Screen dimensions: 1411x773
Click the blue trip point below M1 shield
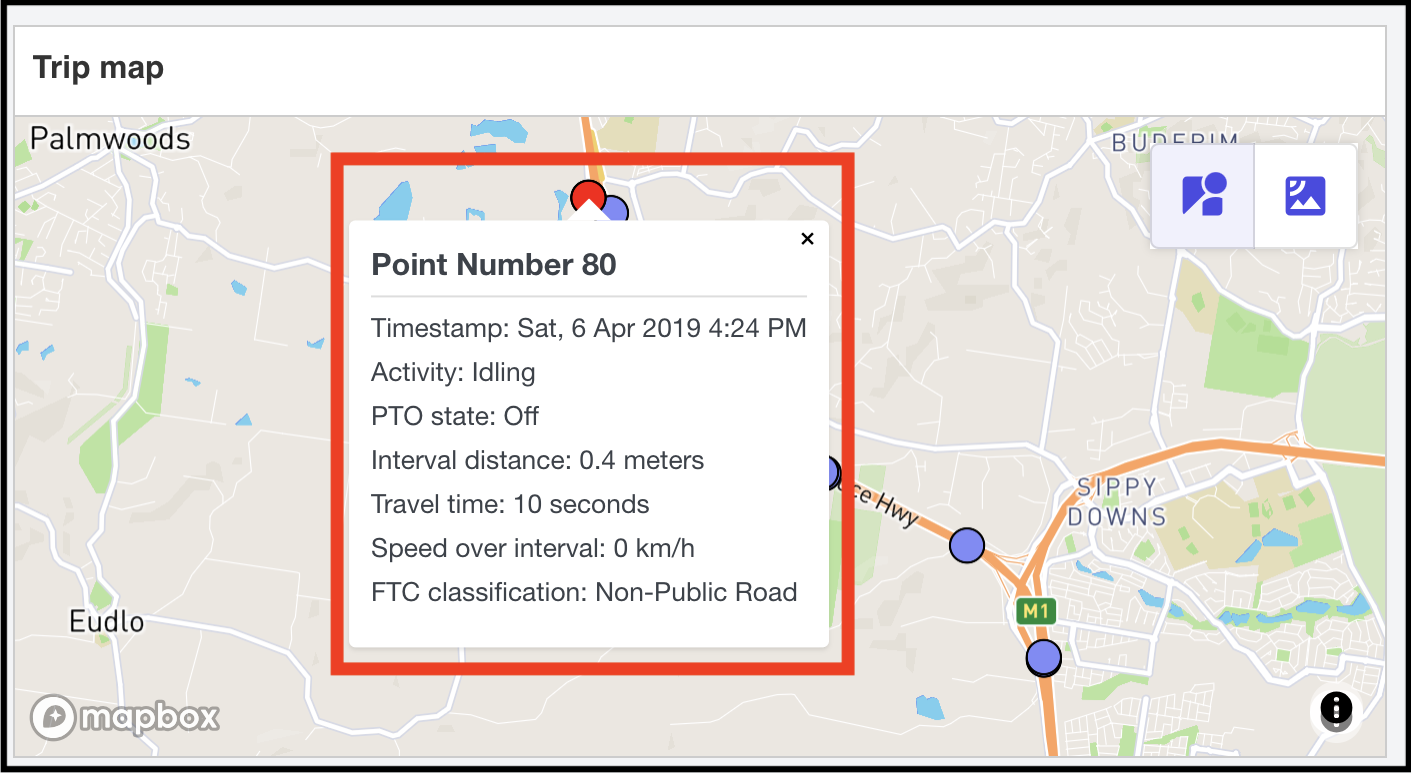(x=1043, y=657)
